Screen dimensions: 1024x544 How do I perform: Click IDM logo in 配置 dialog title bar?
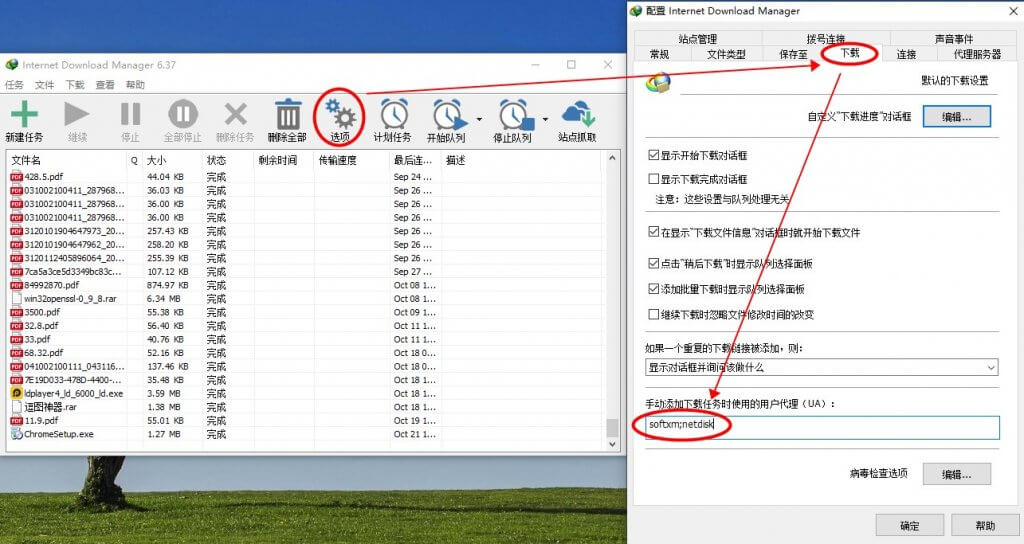coord(635,10)
